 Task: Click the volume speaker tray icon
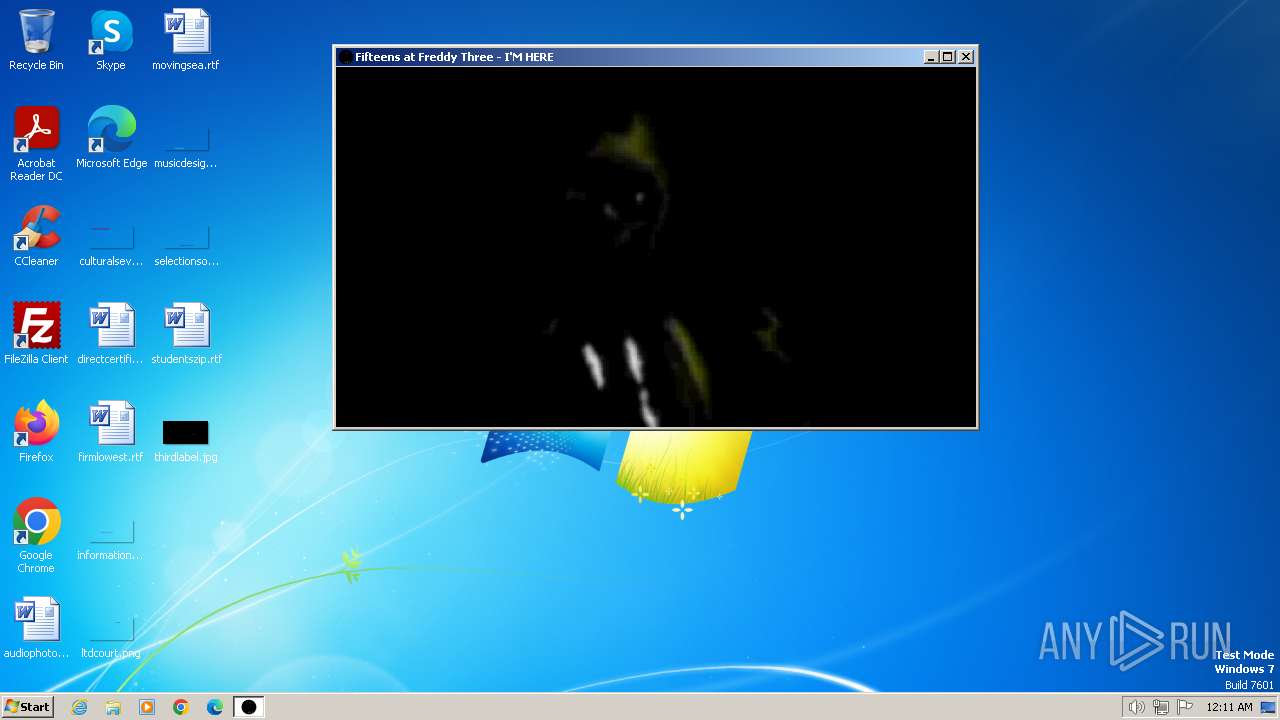1136,707
